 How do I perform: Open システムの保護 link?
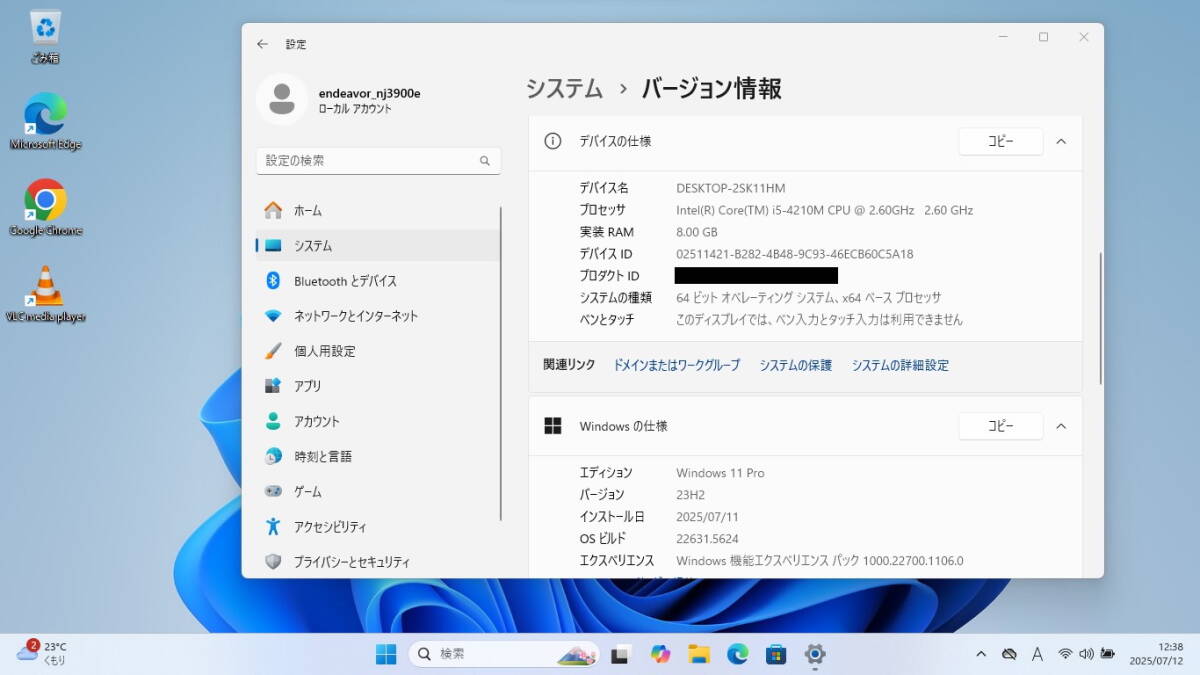(x=795, y=366)
